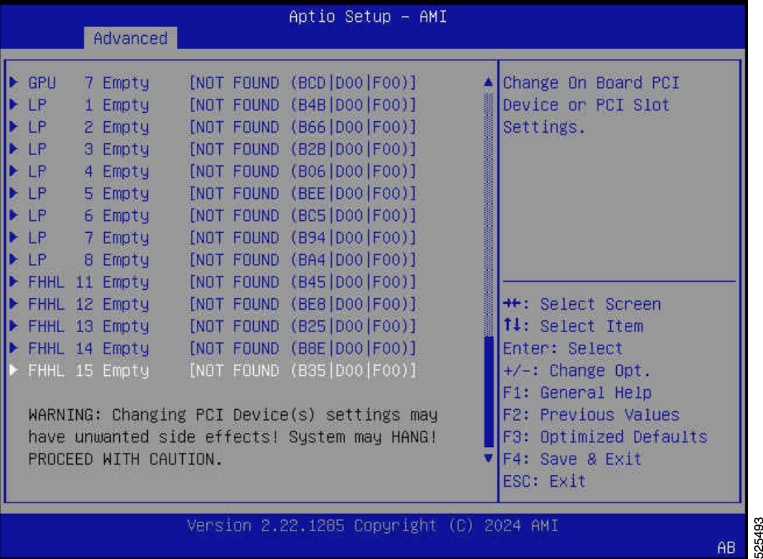Expand the LP 4 Empty submenu arrow
The image size is (763, 559).
tap(14, 171)
